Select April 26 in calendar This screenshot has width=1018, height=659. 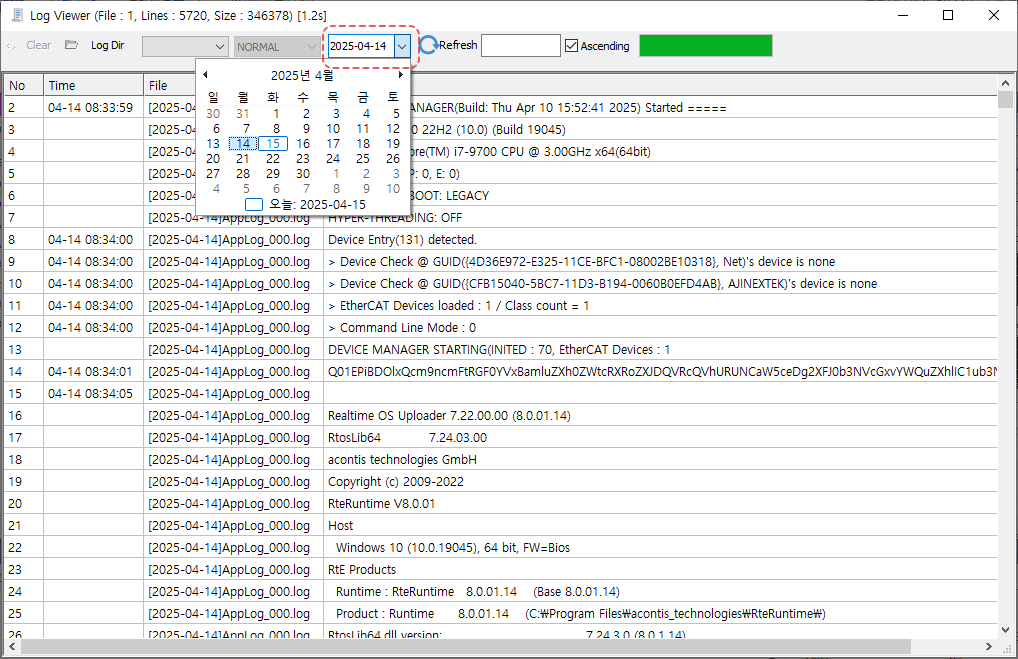[x=393, y=158]
